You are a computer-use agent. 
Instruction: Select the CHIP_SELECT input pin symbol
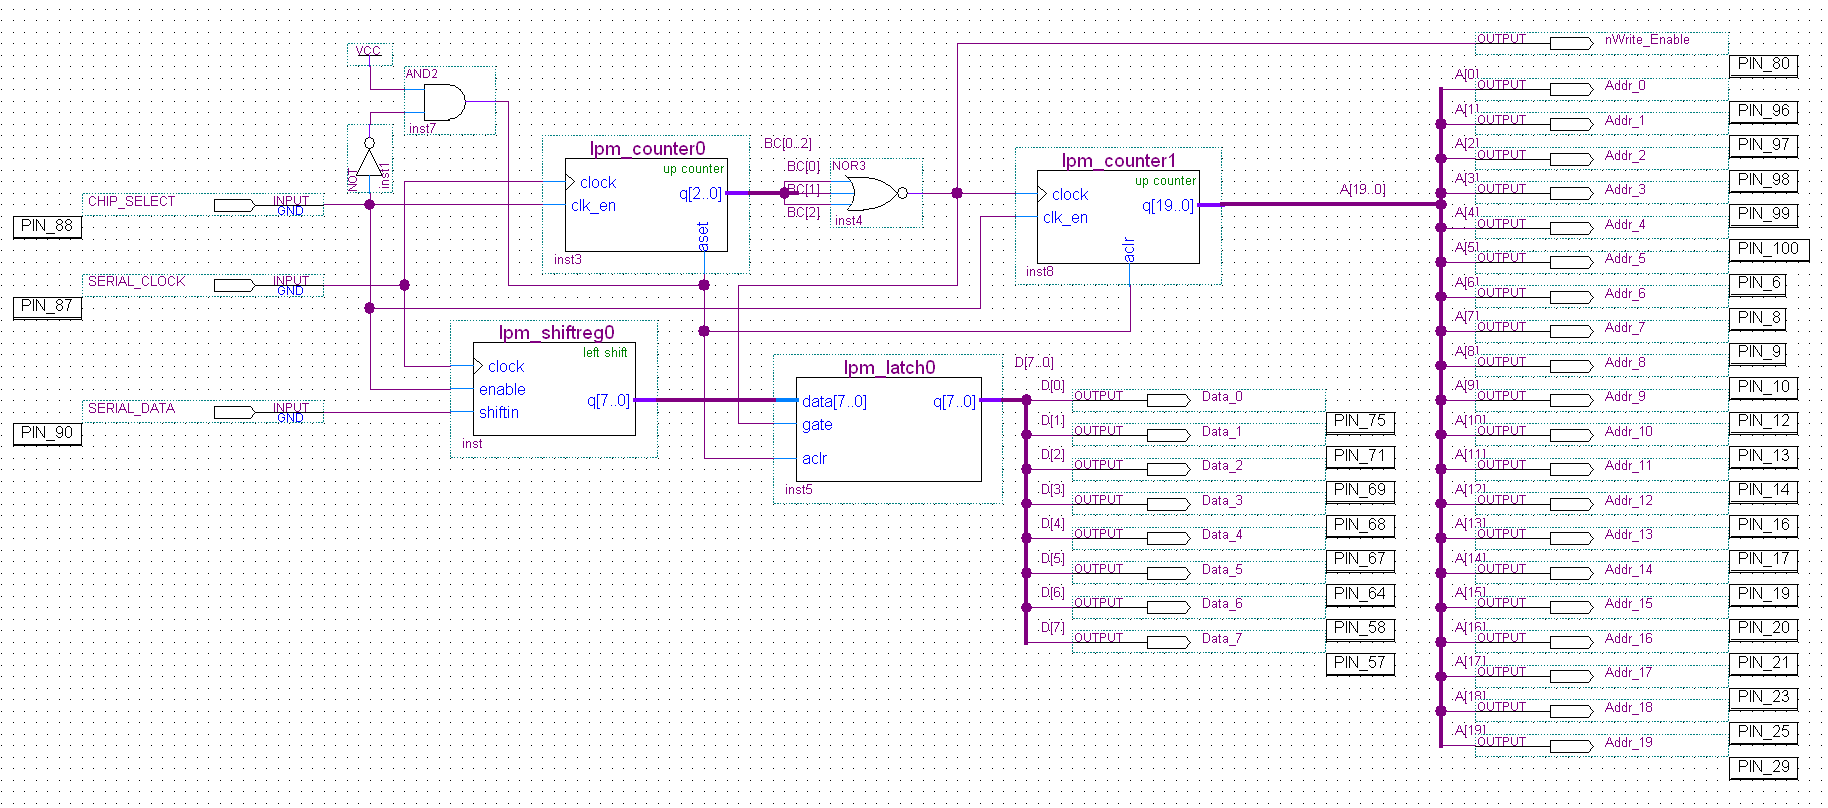click(x=235, y=205)
